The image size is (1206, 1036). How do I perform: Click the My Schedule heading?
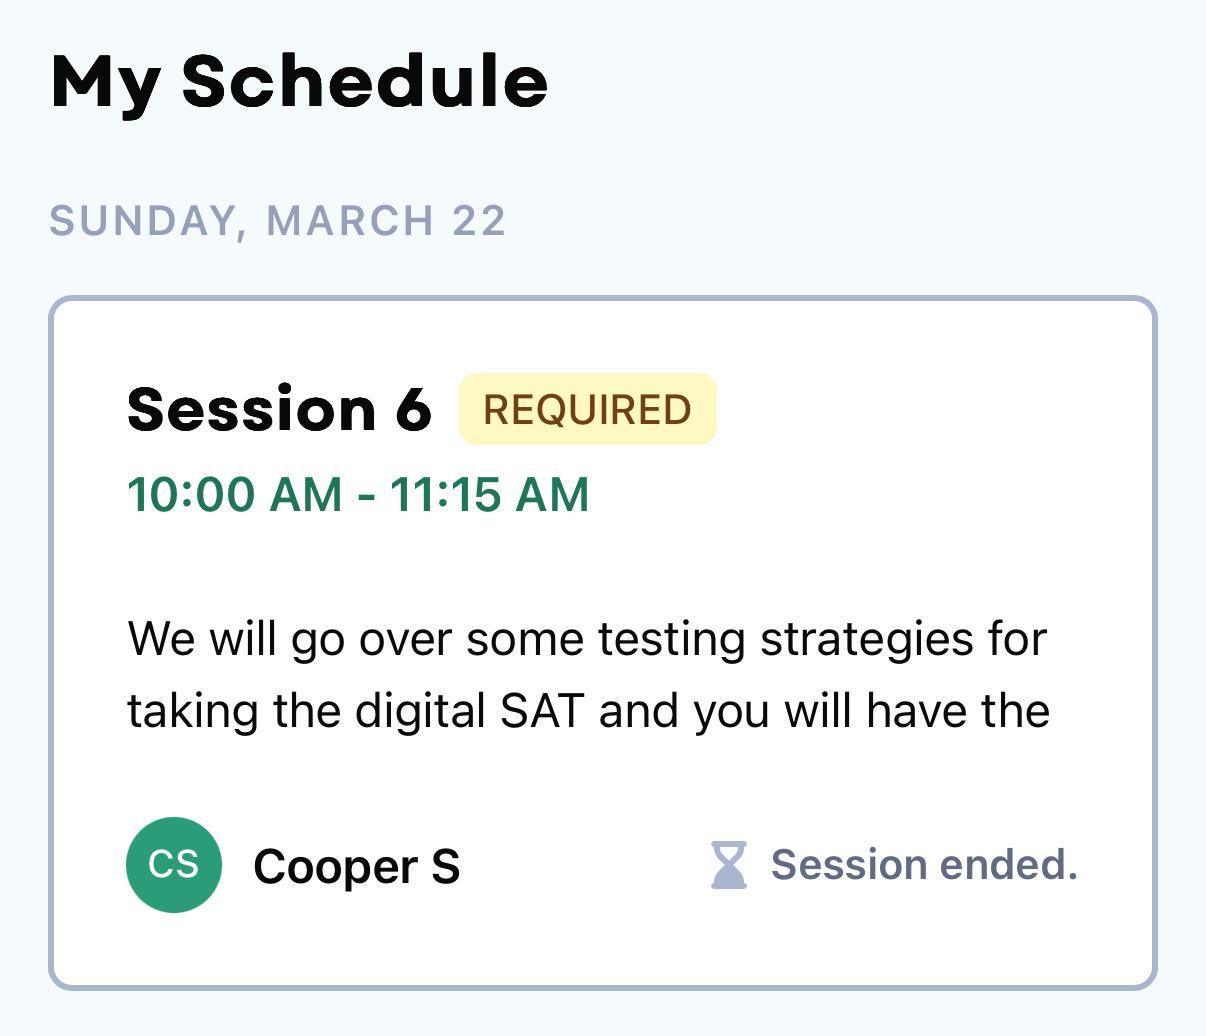[x=299, y=82]
